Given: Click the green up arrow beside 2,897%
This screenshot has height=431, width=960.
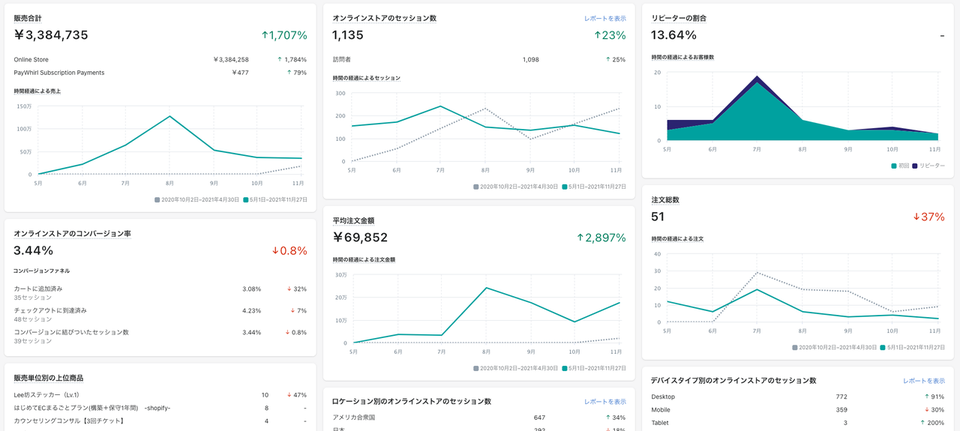Looking at the screenshot, I should (580, 238).
